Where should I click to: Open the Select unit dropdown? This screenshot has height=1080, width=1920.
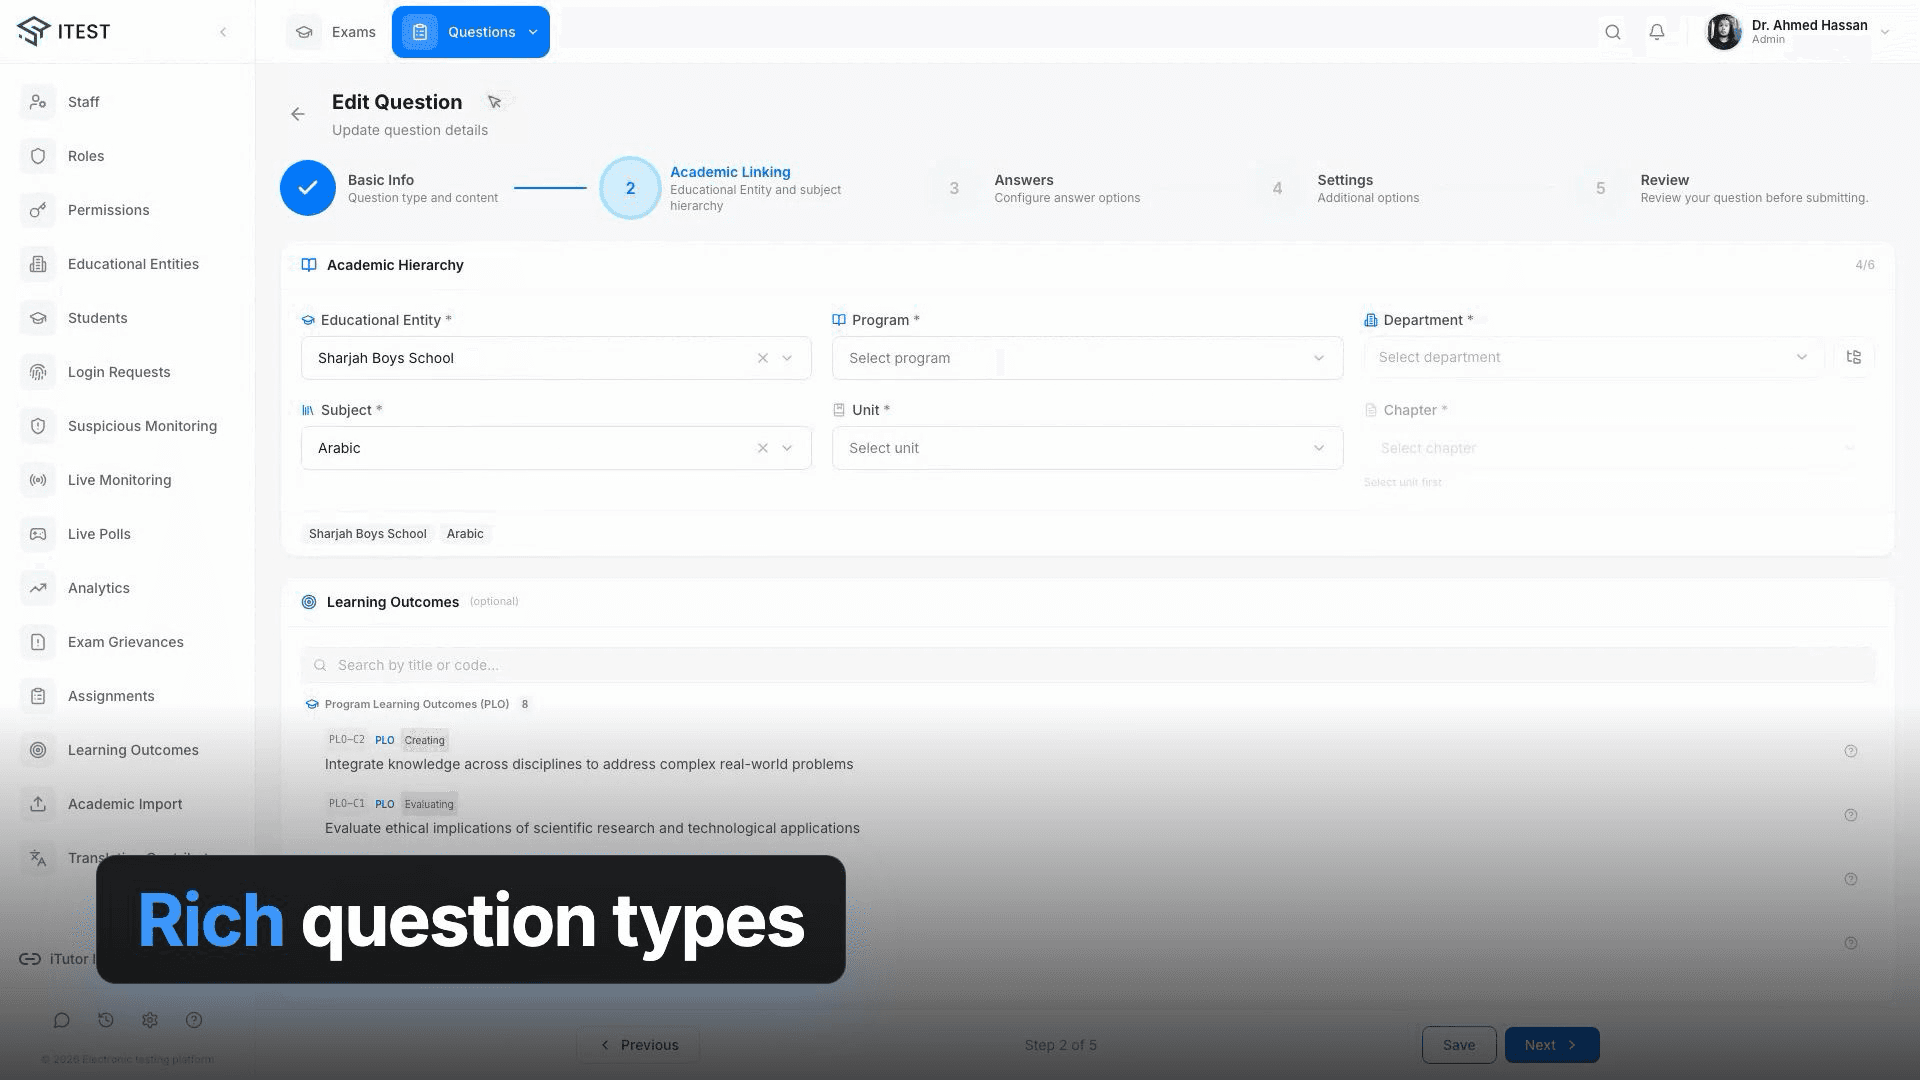point(1087,448)
